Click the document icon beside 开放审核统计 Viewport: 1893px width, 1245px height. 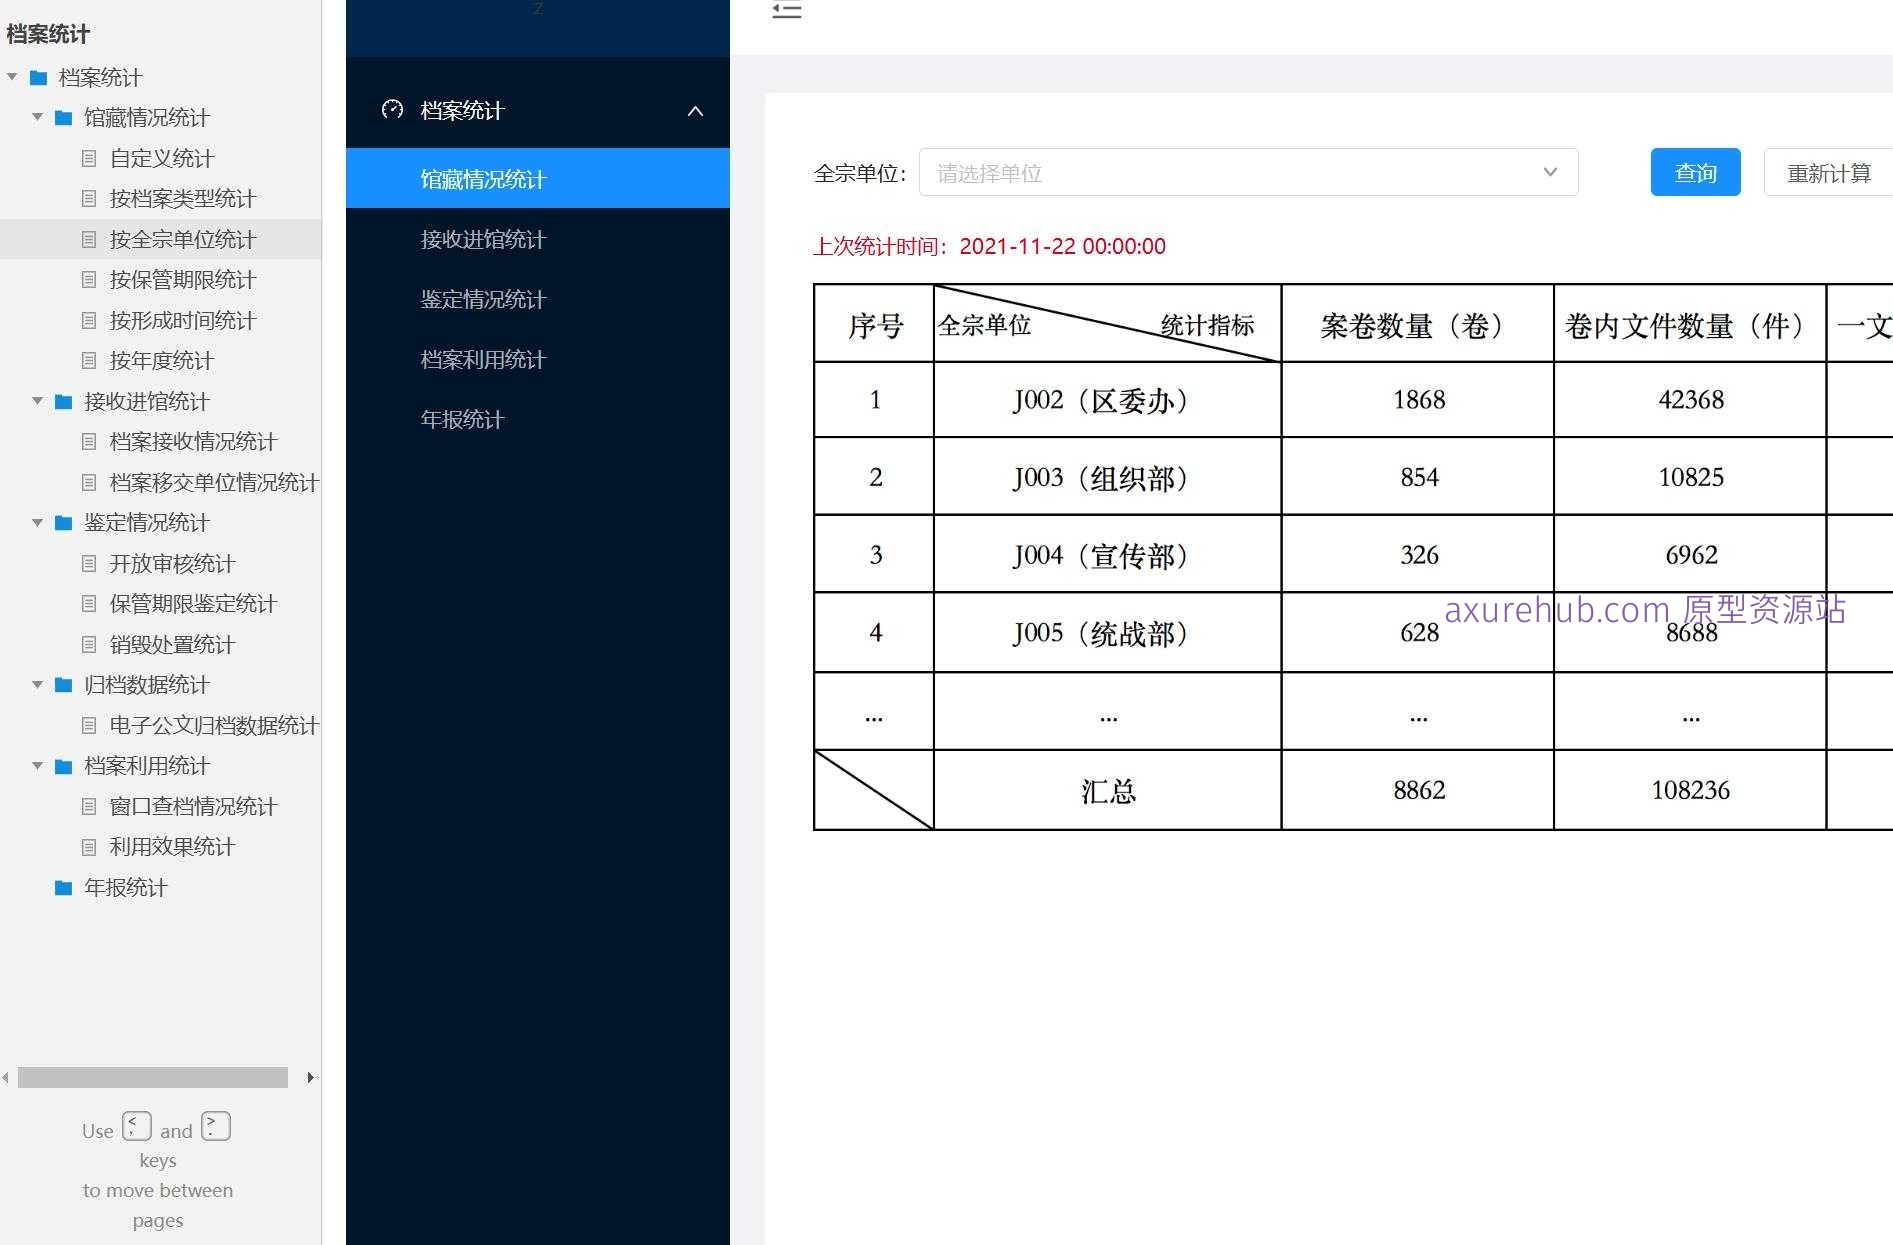point(89,563)
